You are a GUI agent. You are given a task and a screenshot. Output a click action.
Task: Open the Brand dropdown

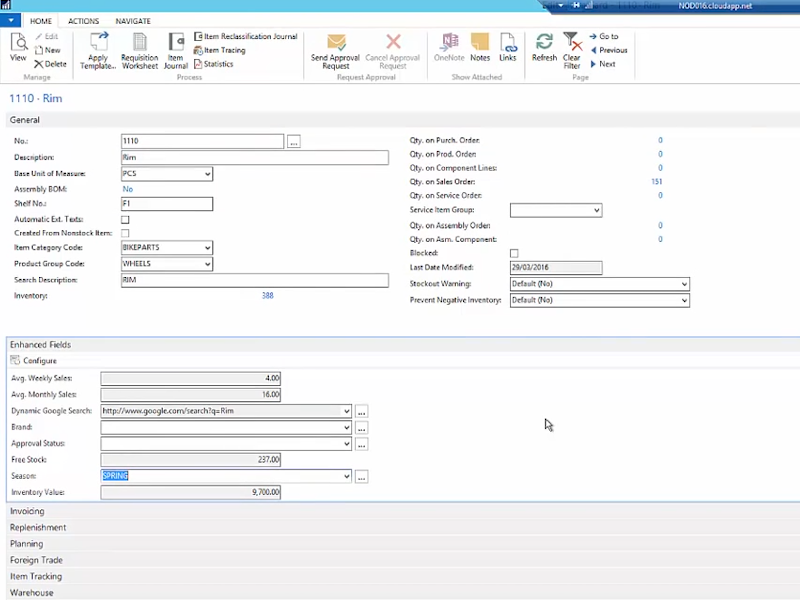pos(347,428)
